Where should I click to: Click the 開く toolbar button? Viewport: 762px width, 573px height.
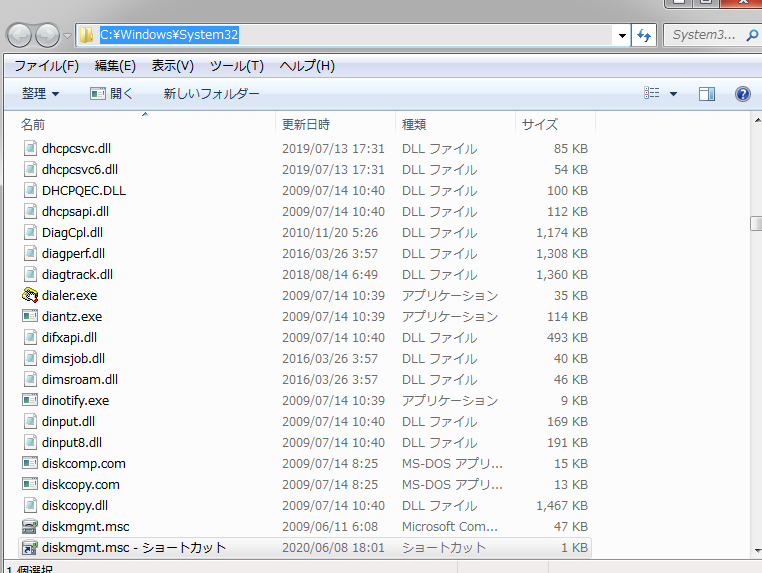(x=112, y=93)
